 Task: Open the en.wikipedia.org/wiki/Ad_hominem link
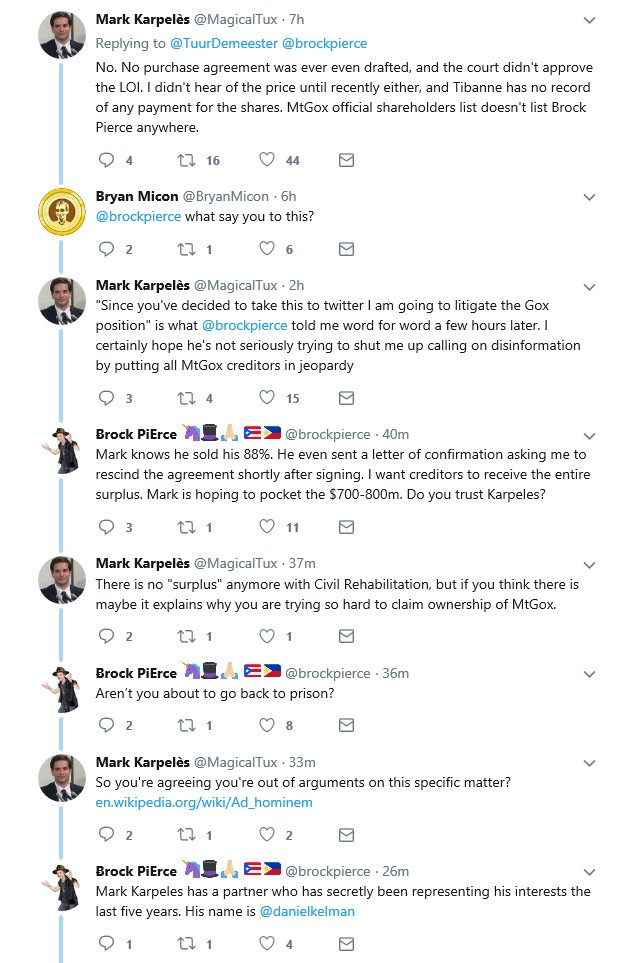coord(204,802)
